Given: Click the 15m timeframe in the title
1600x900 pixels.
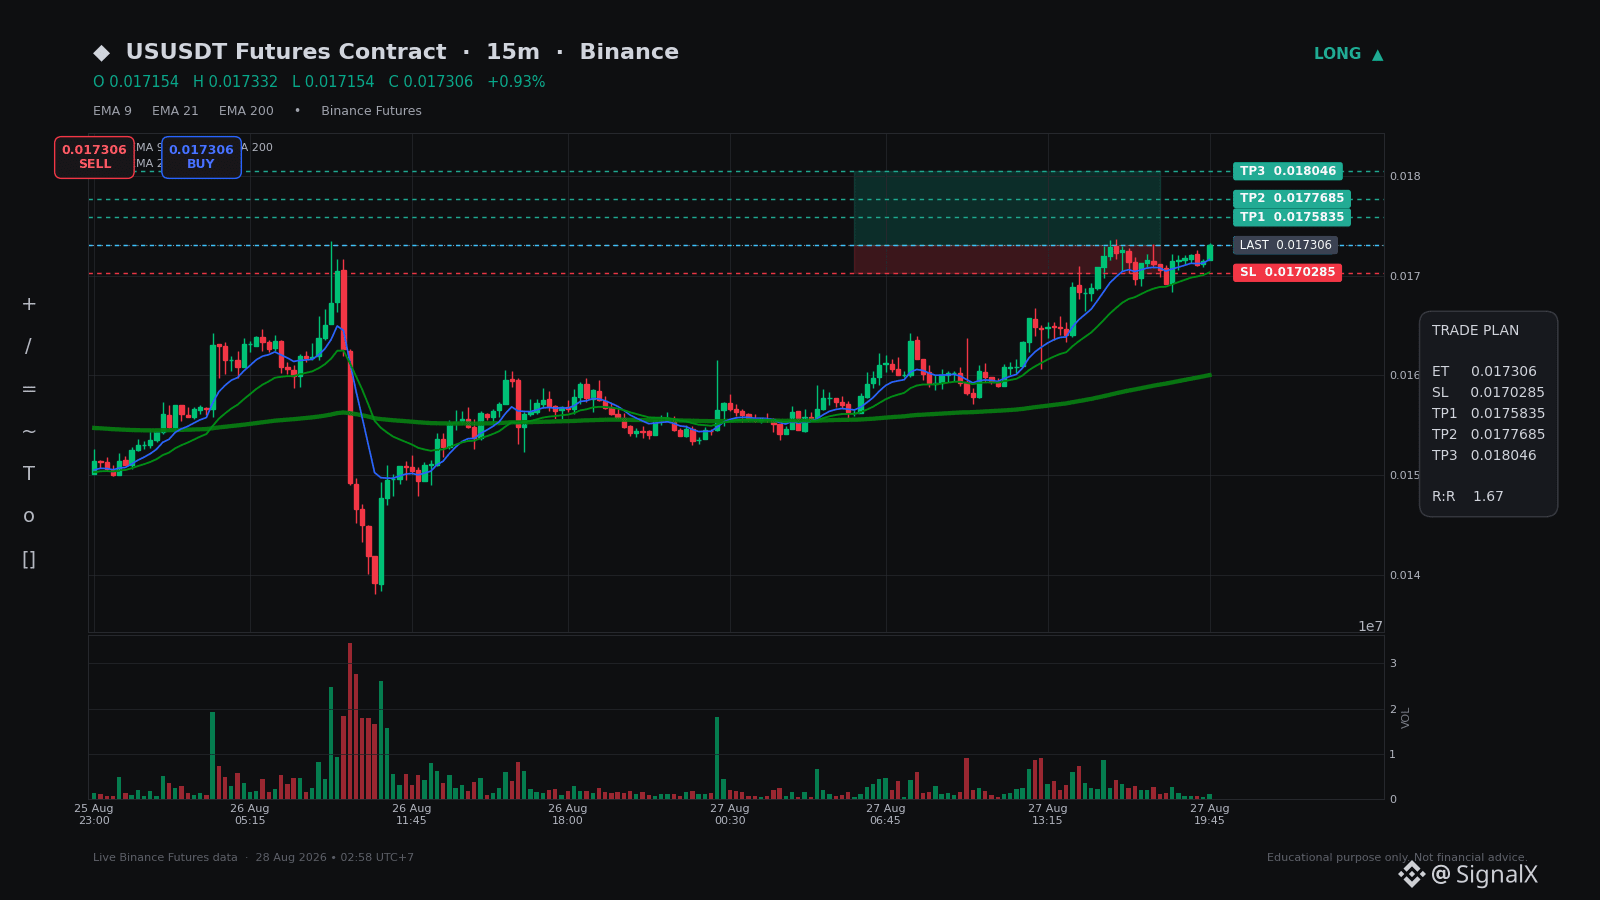Looking at the screenshot, I should (x=513, y=52).
